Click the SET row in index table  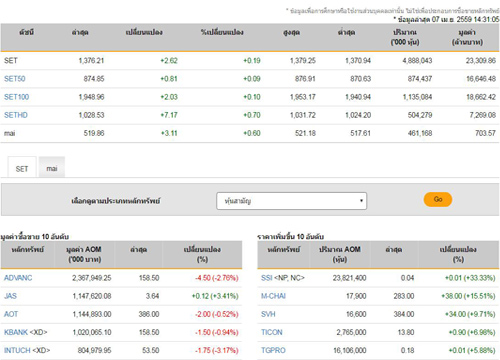250,61
